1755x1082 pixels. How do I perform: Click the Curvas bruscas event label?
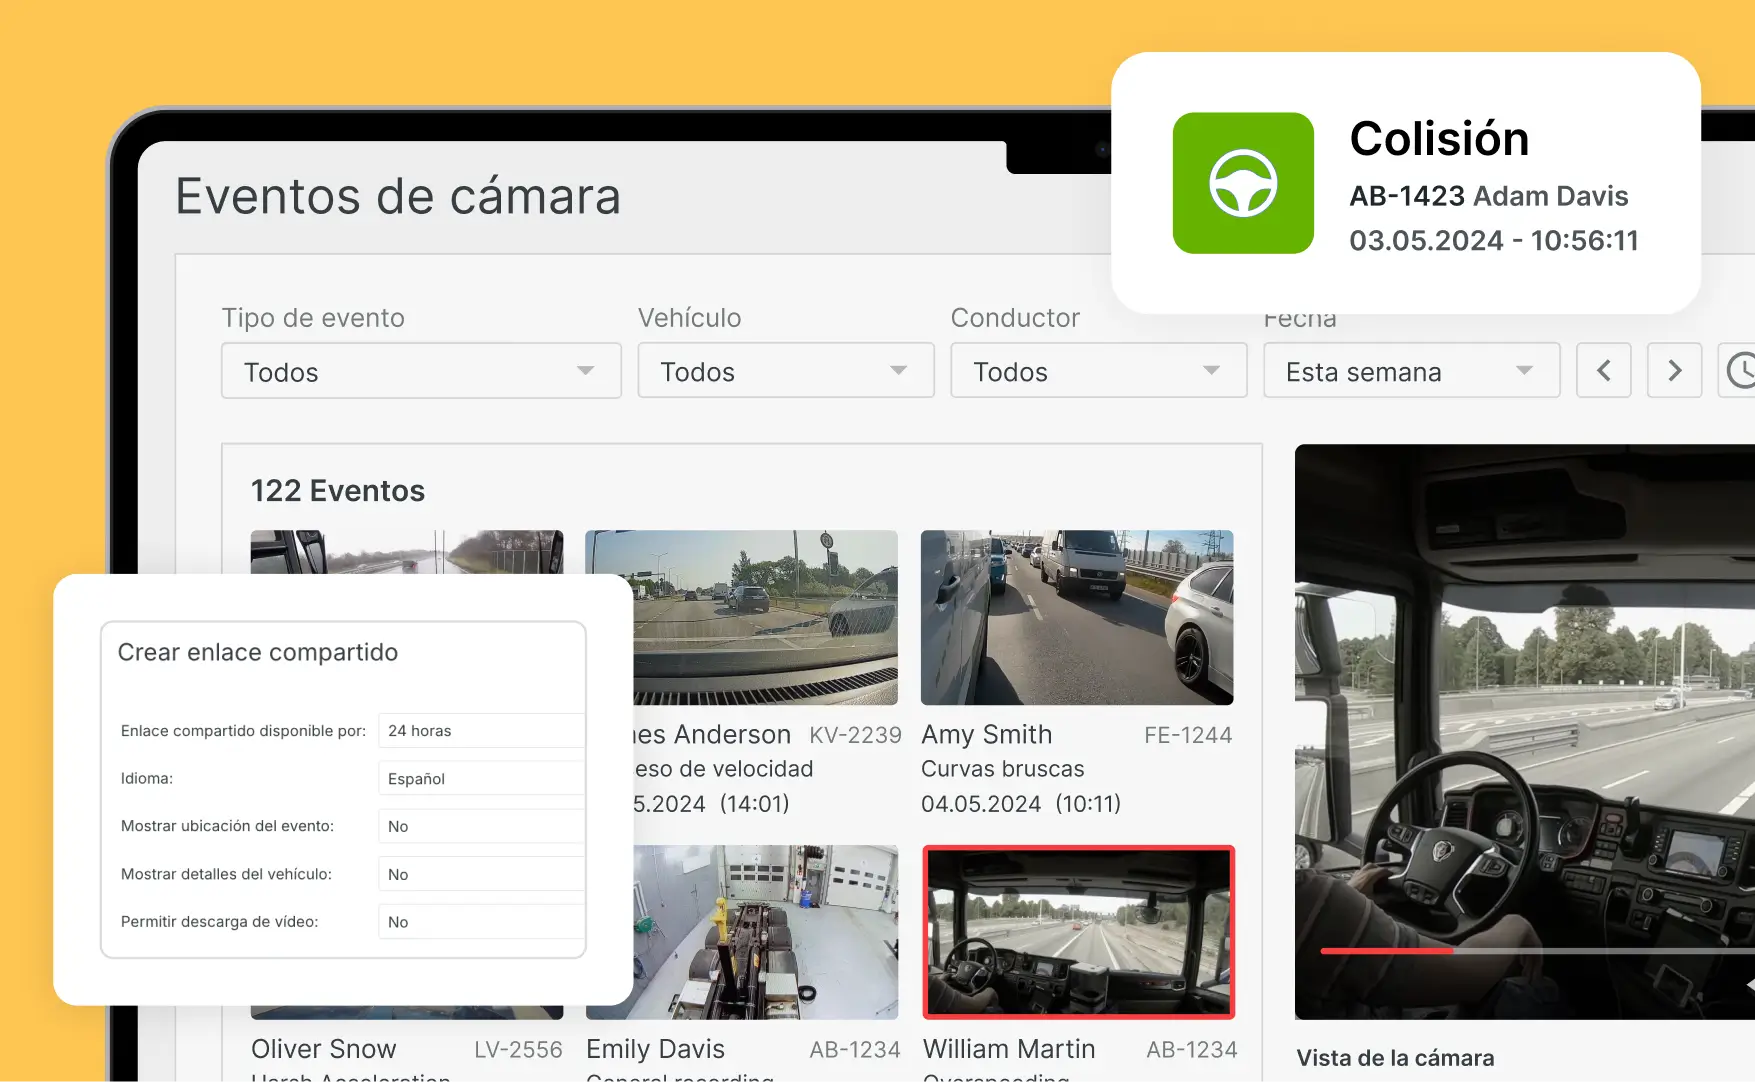pos(1003,769)
